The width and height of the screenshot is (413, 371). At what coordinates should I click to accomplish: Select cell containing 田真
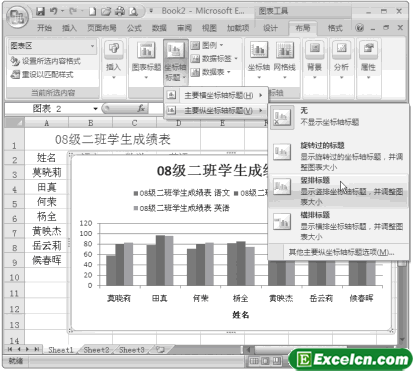pos(46,187)
